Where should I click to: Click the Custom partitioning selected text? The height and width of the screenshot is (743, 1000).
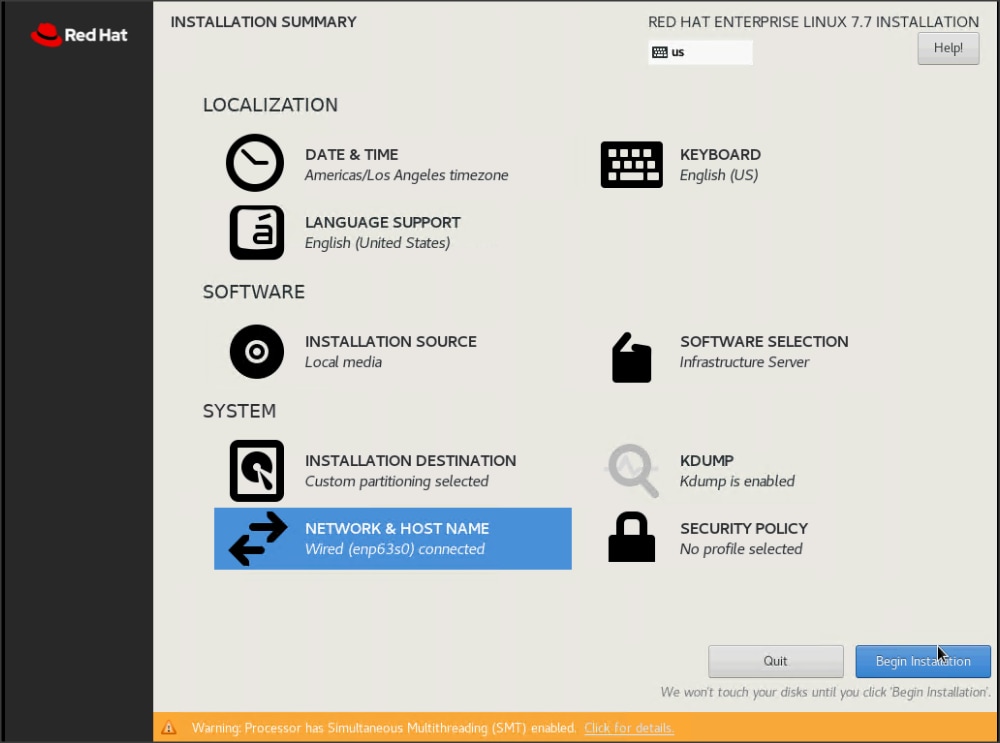tap(397, 481)
